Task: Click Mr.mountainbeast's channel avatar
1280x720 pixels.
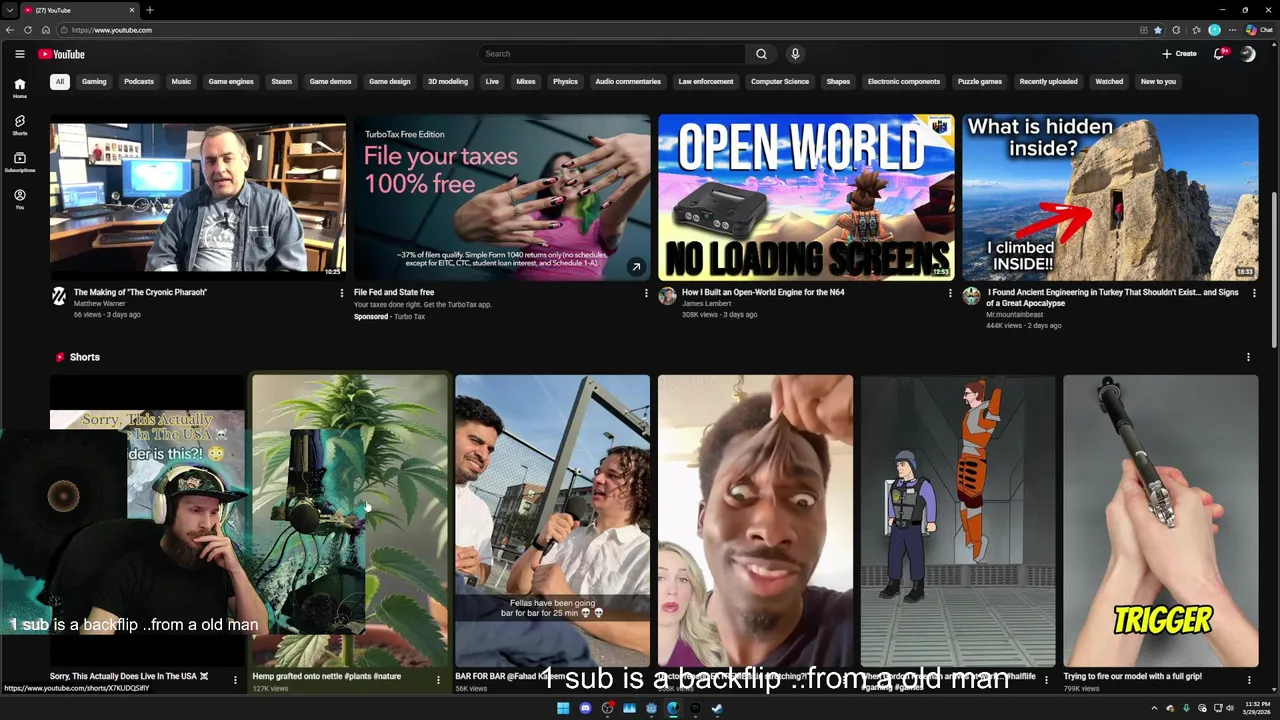Action: pyautogui.click(x=971, y=296)
